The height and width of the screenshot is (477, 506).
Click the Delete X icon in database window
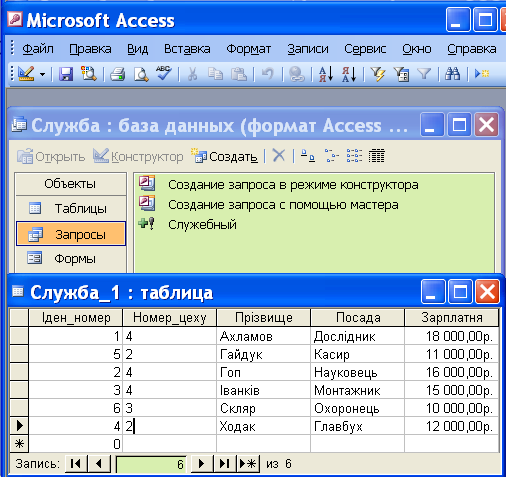click(x=279, y=156)
